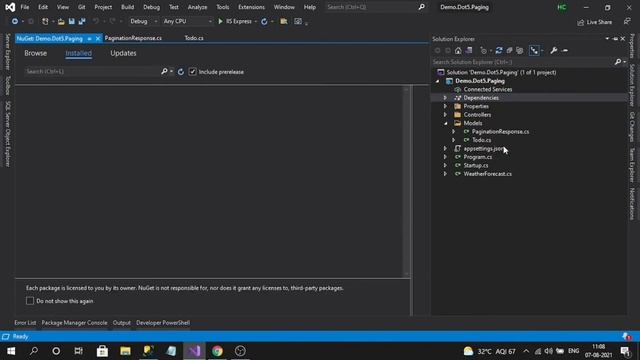Open File Explorer from the Windows taskbar

coord(125,351)
